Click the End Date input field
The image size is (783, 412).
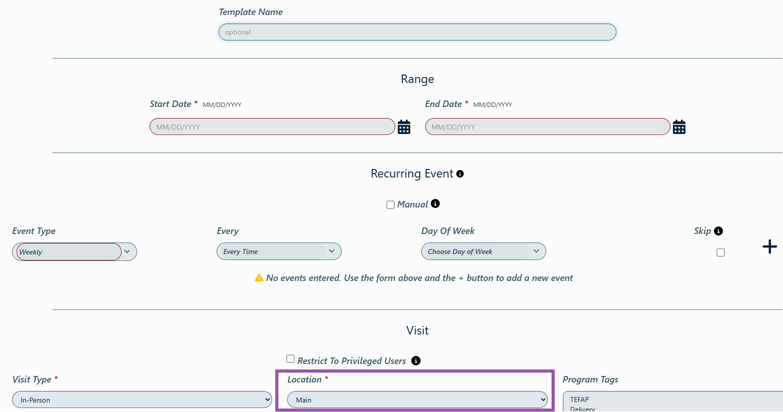(547, 127)
